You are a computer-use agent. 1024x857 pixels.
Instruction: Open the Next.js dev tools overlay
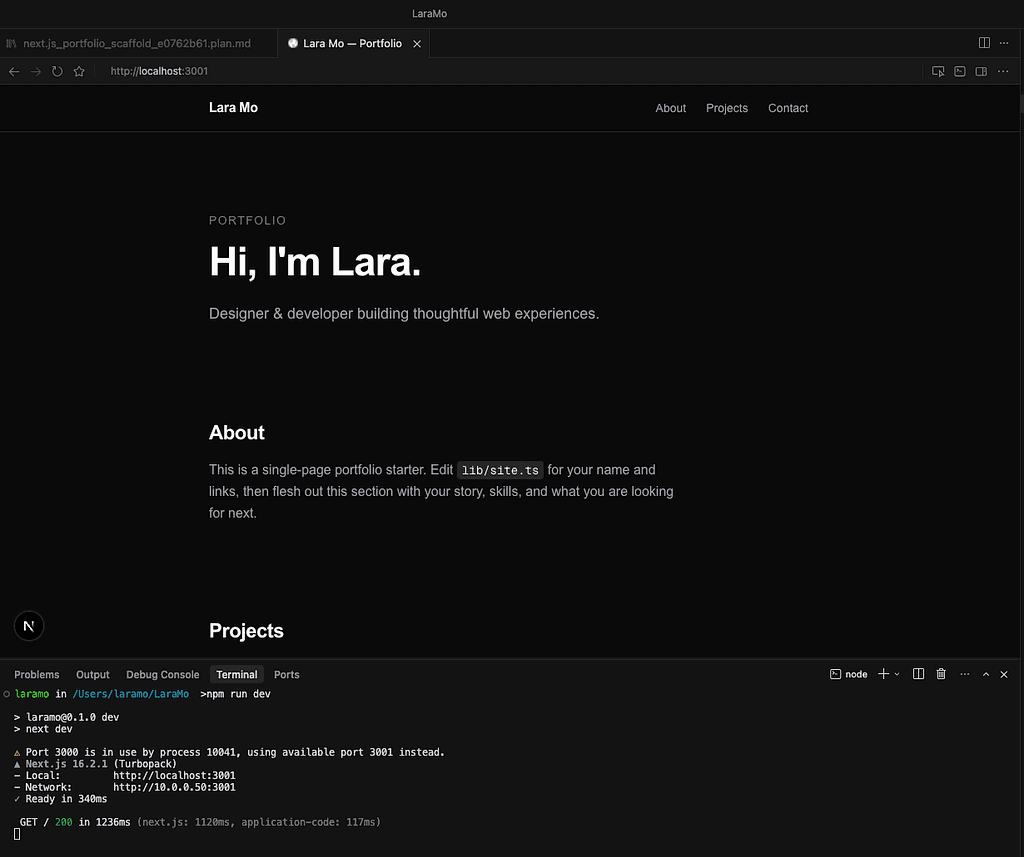point(28,625)
